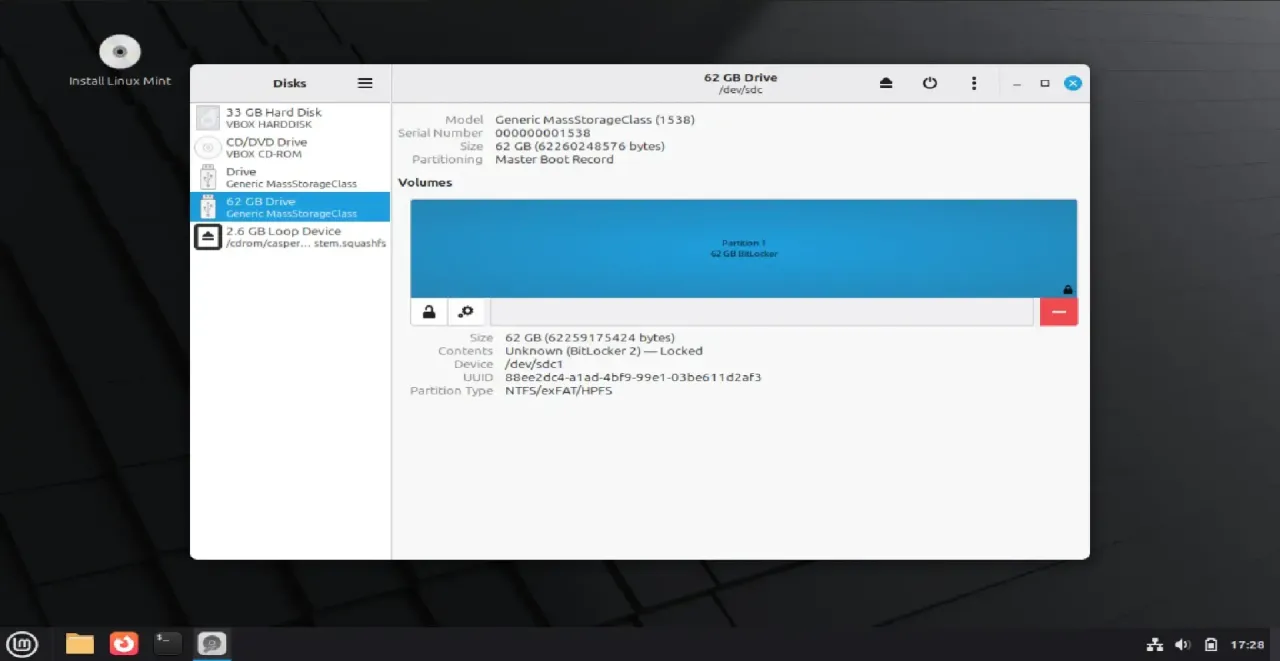1280x661 pixels.
Task: Select Partition 1 in the Volumes view
Action: (744, 248)
